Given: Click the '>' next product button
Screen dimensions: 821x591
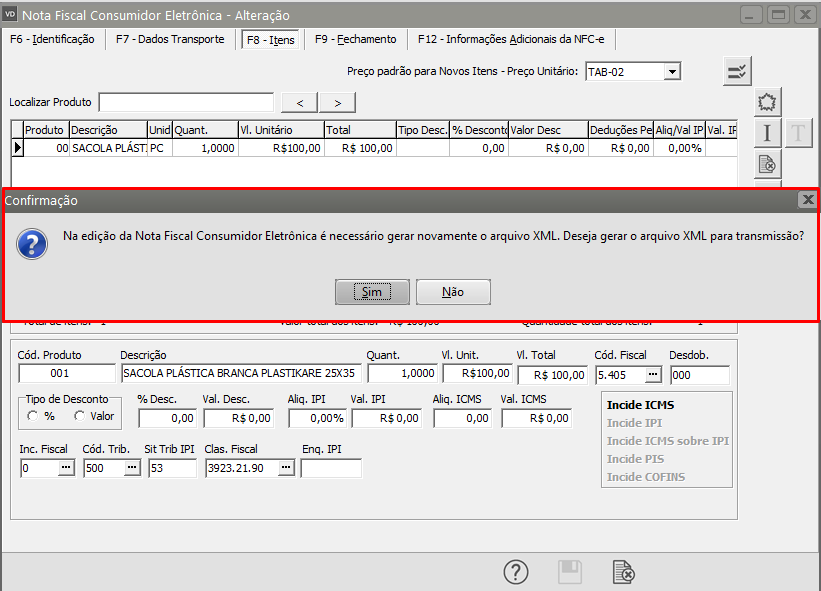Looking at the screenshot, I should pyautogui.click(x=337, y=102).
